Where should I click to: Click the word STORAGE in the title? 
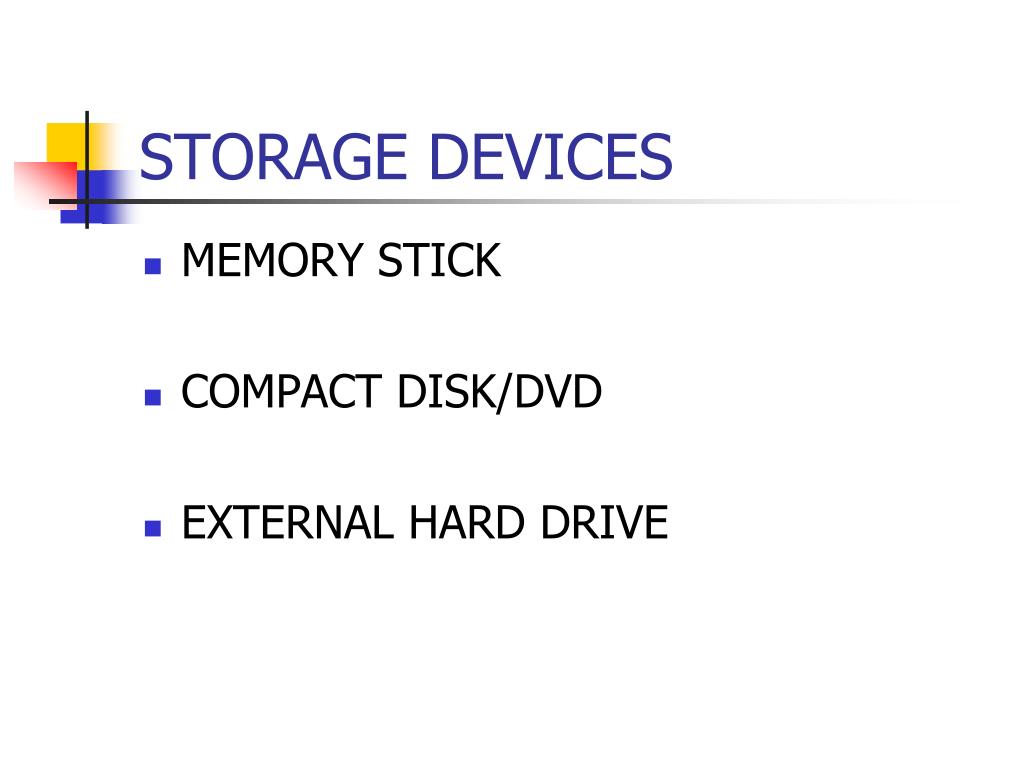274,157
